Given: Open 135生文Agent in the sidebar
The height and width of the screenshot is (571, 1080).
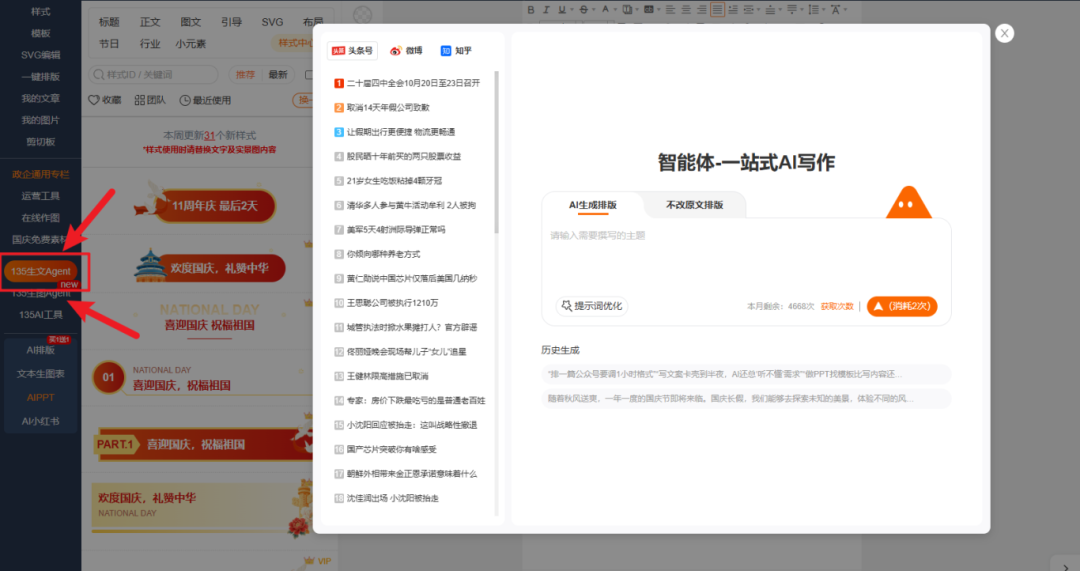Looking at the screenshot, I should pos(41,272).
